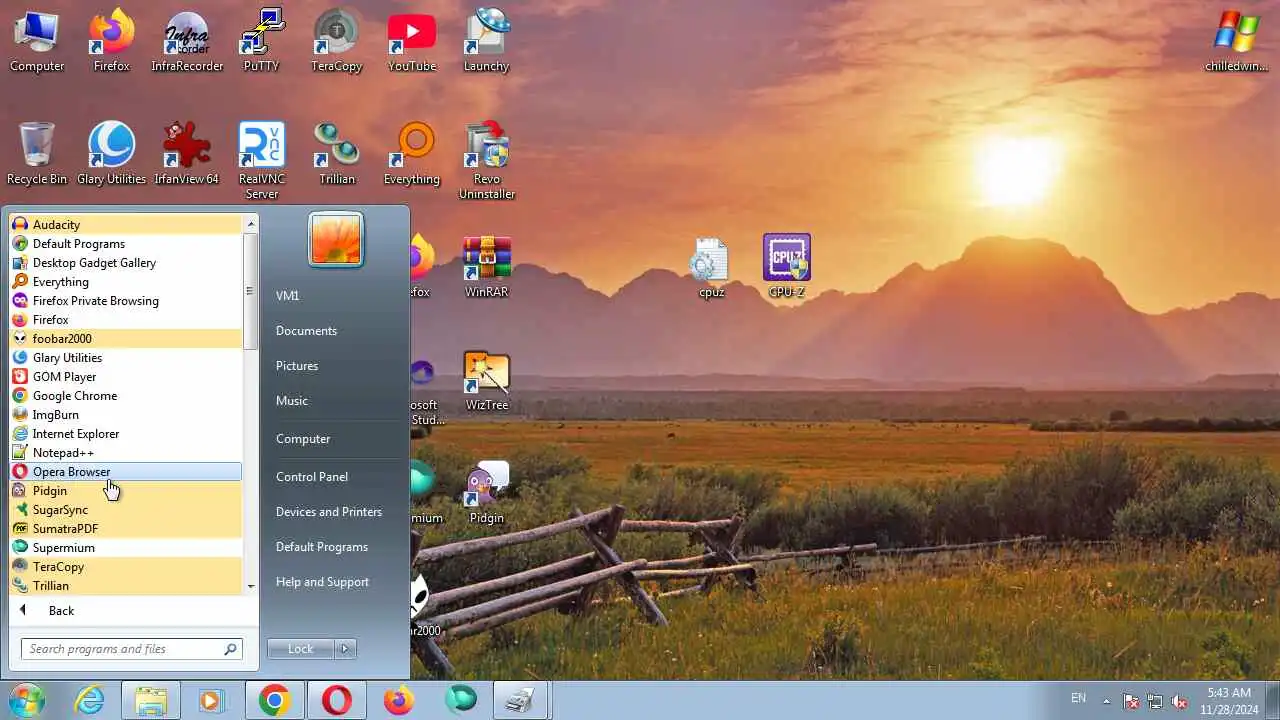The image size is (1280, 720).
Task: Open SugarSync from the programs list
Action: (x=126, y=509)
